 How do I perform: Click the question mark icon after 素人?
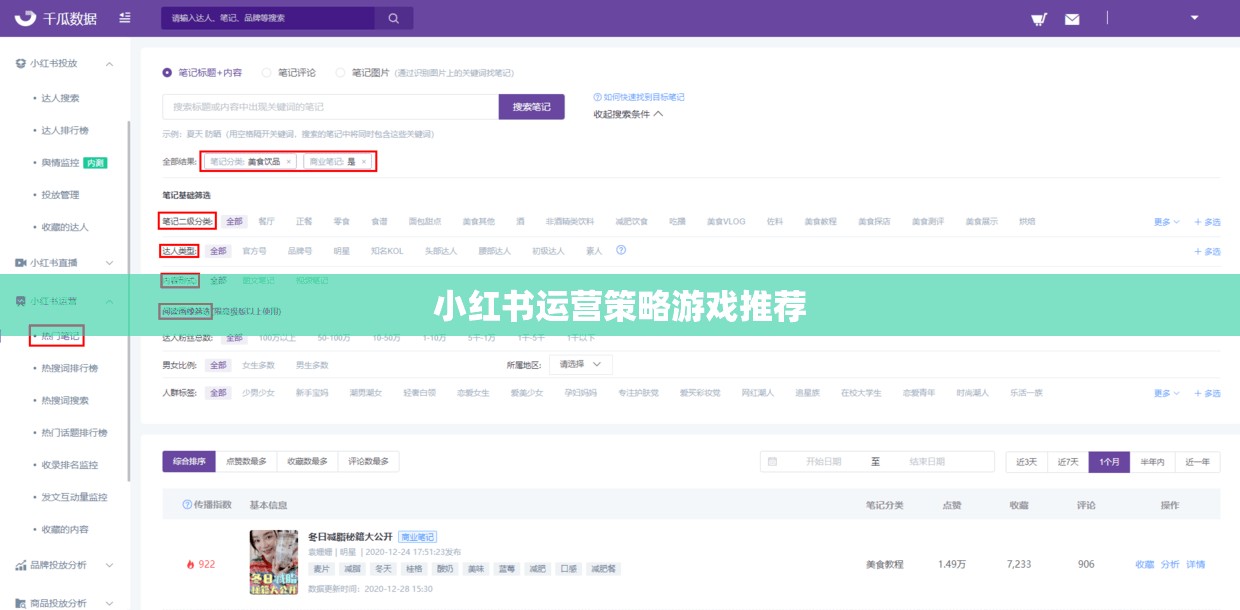coord(621,250)
